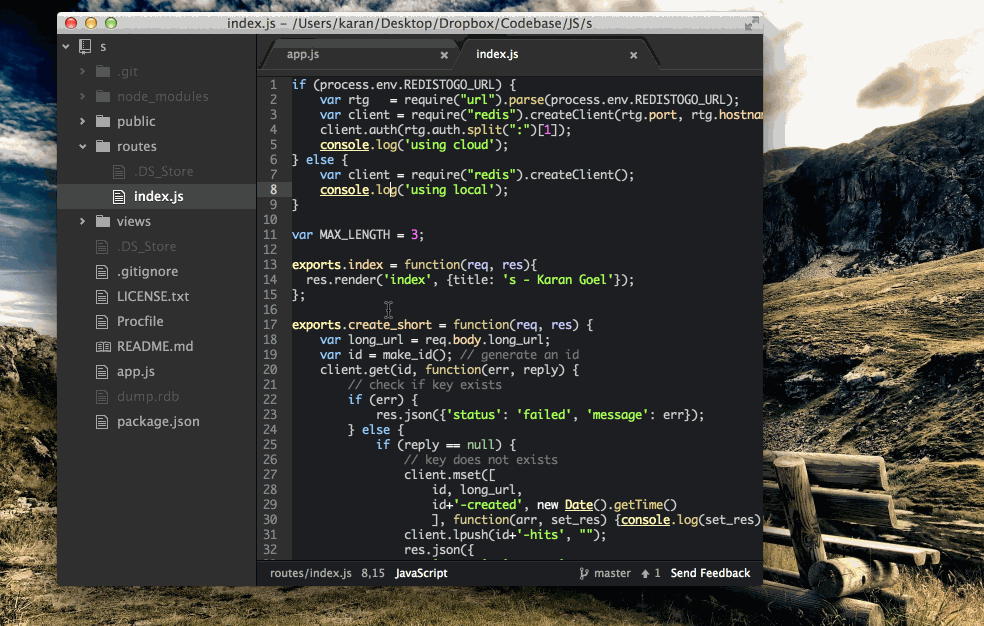Expand the views folder
This screenshot has height=626, width=984.
[x=82, y=222]
